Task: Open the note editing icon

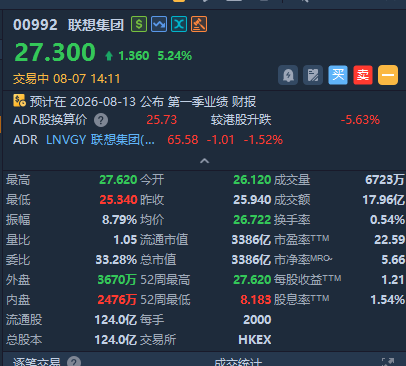Action: click(313, 75)
